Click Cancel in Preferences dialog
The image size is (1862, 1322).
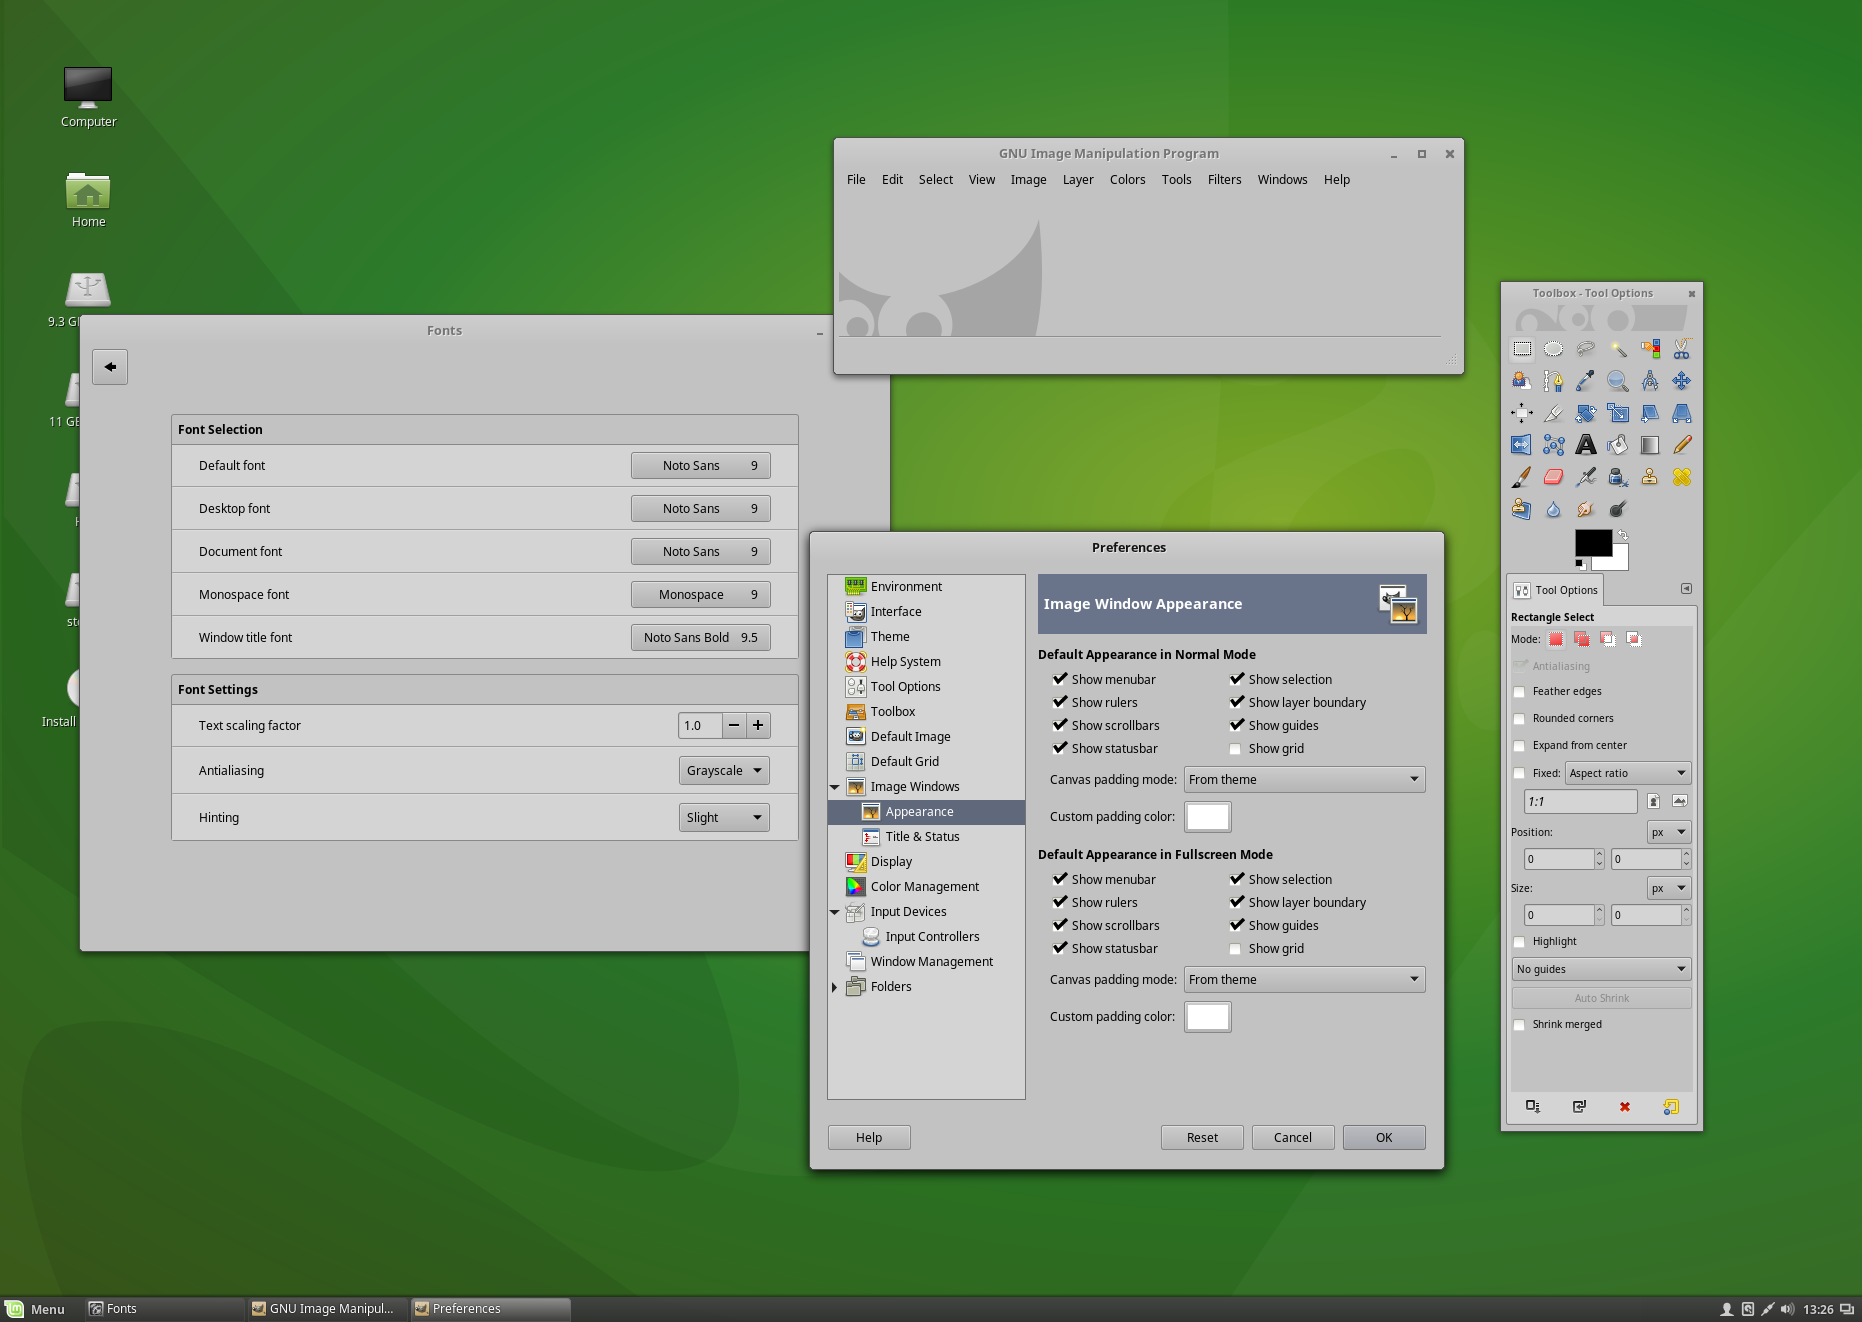tap(1293, 1138)
